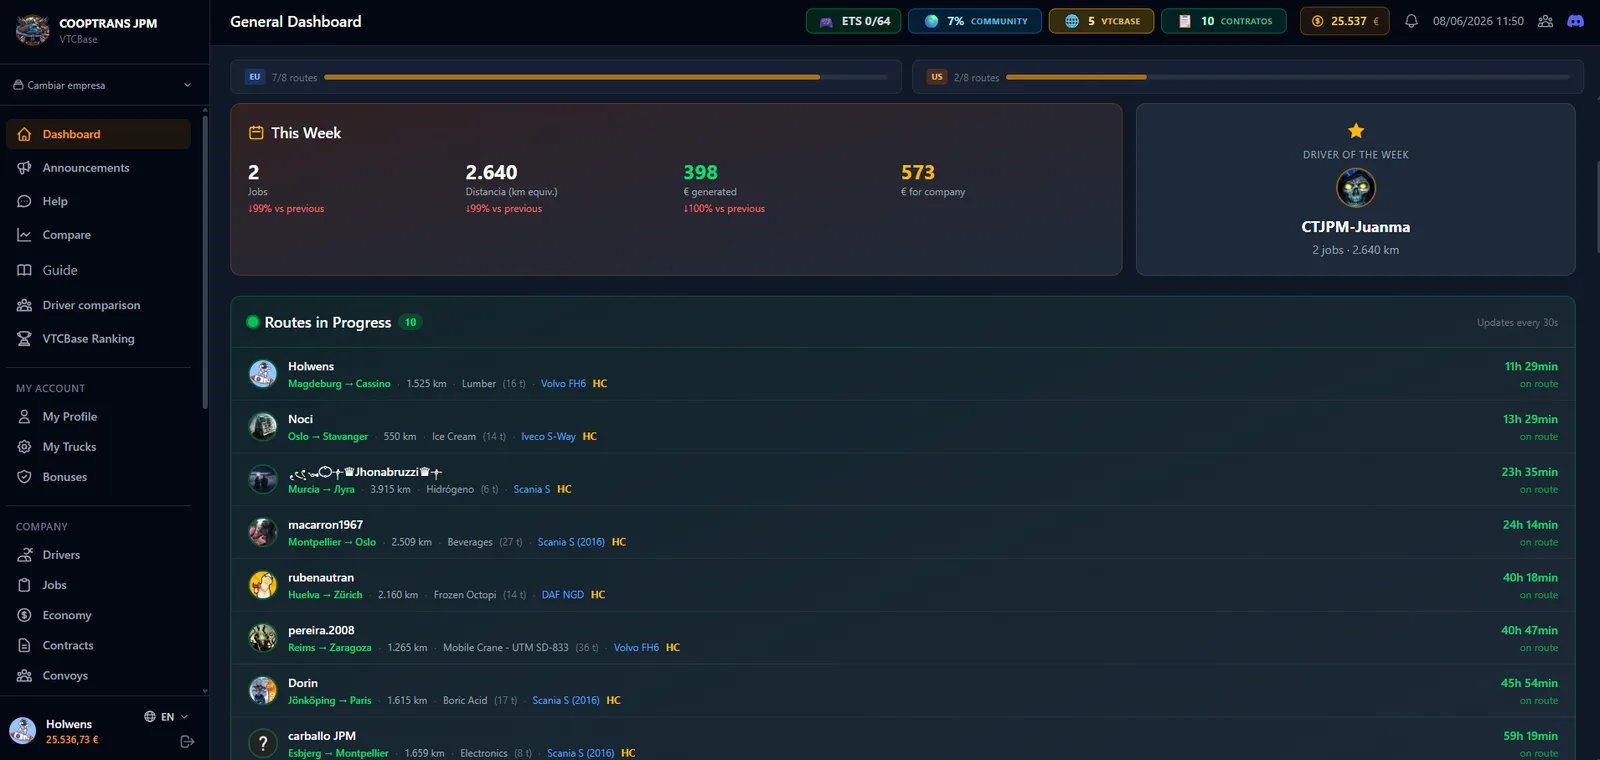Viewport: 1600px width, 760px height.
Task: Click the Oslo → Stavanger route
Action: 328,437
